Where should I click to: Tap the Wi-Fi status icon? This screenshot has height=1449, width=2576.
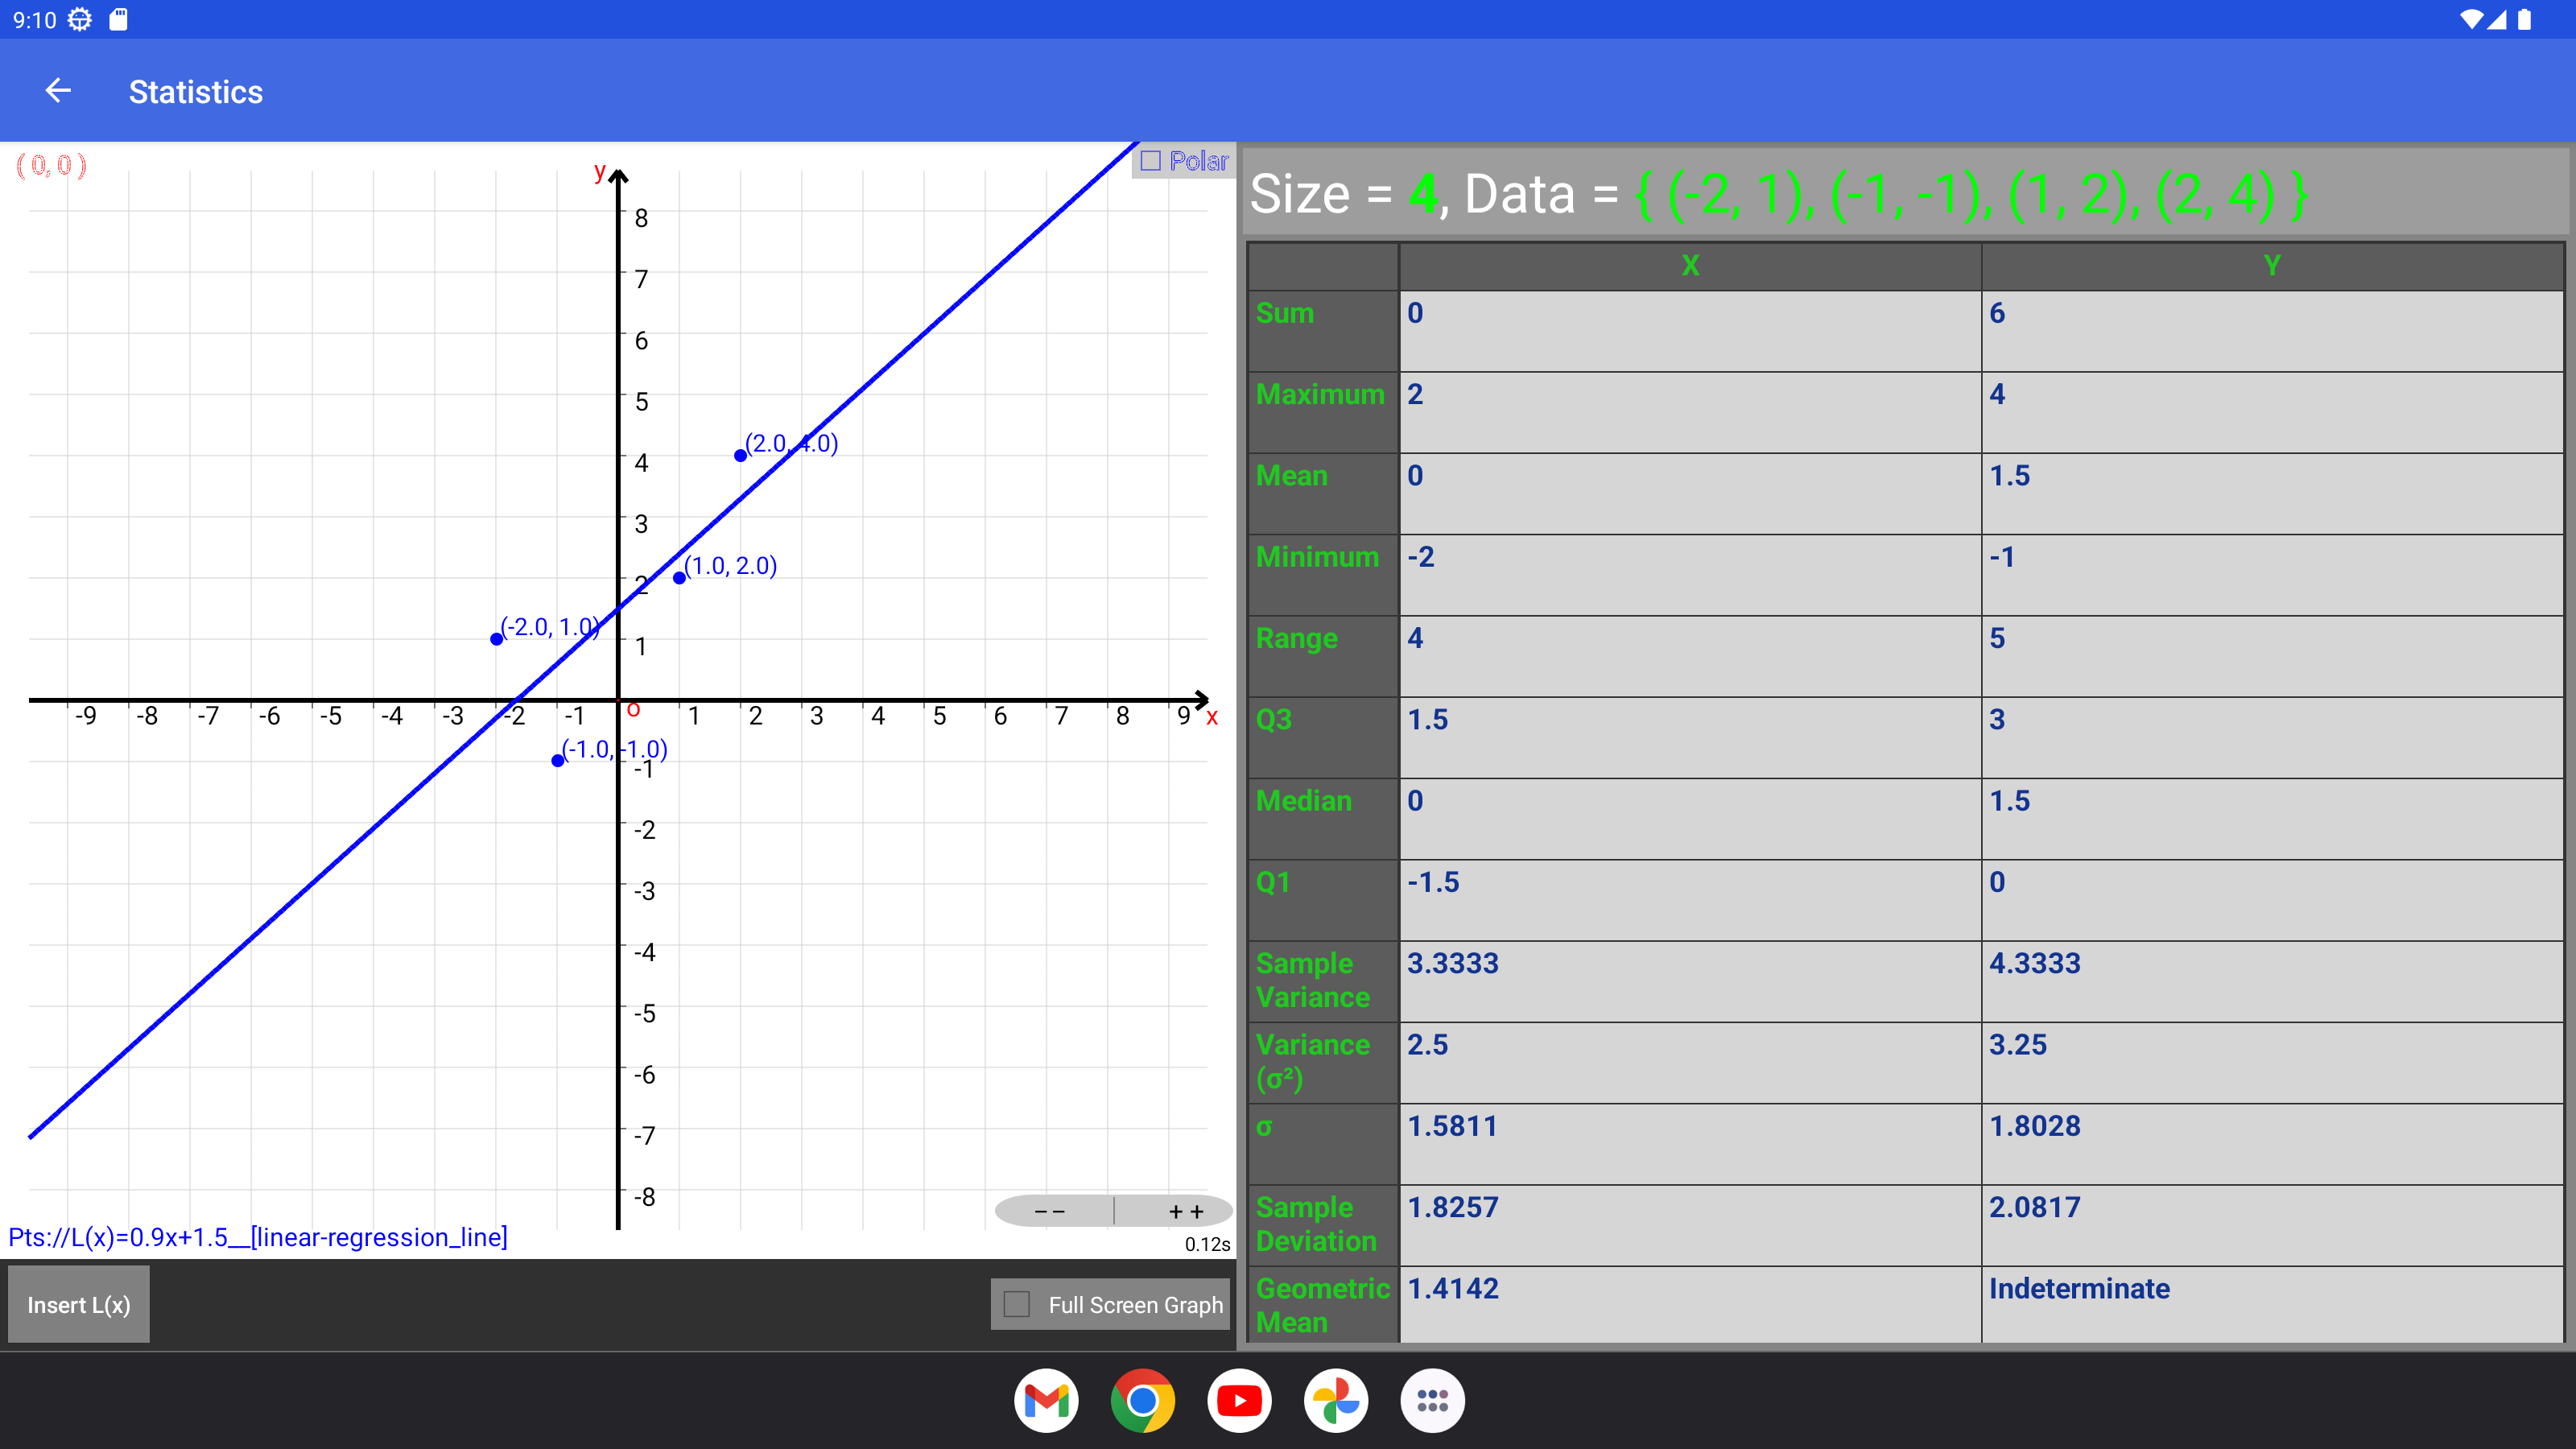click(x=2470, y=19)
